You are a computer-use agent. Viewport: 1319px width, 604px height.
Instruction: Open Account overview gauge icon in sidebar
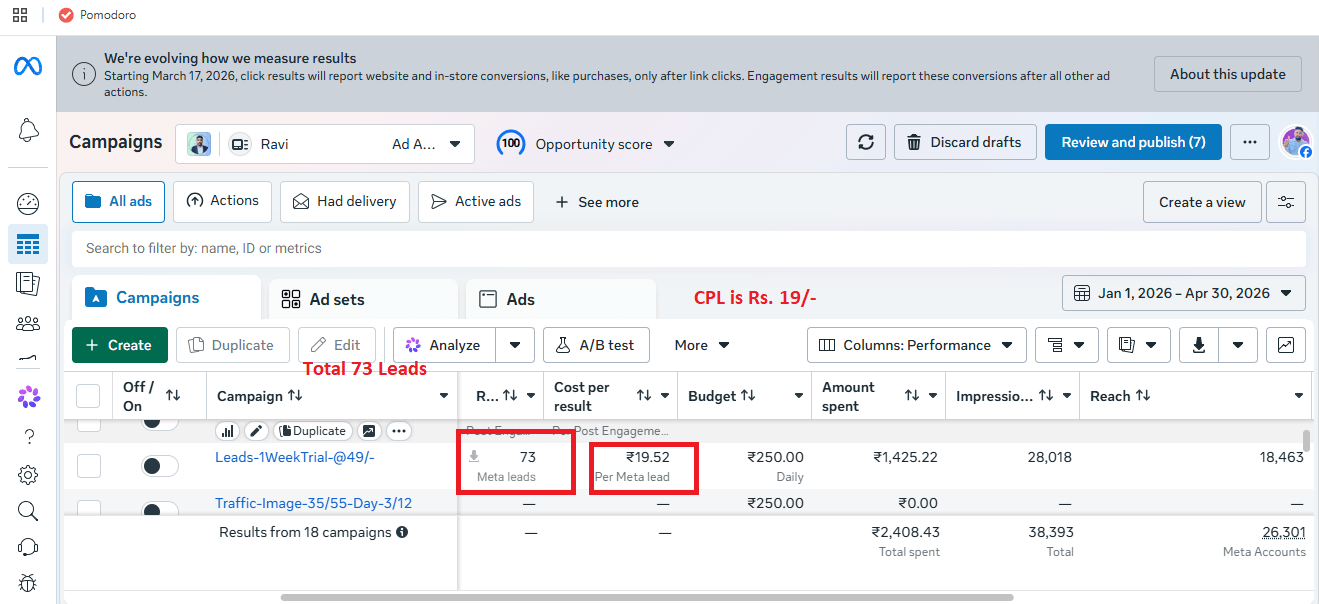(28, 204)
